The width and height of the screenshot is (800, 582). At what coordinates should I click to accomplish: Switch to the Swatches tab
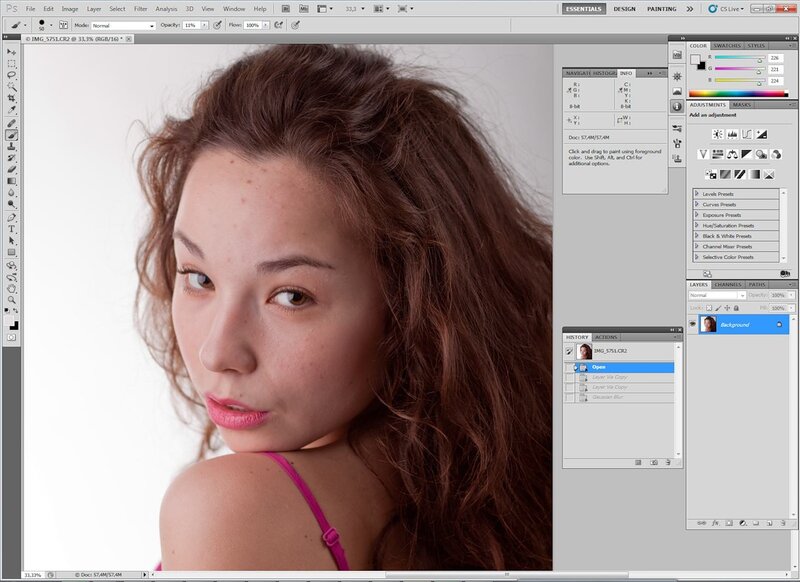[727, 46]
